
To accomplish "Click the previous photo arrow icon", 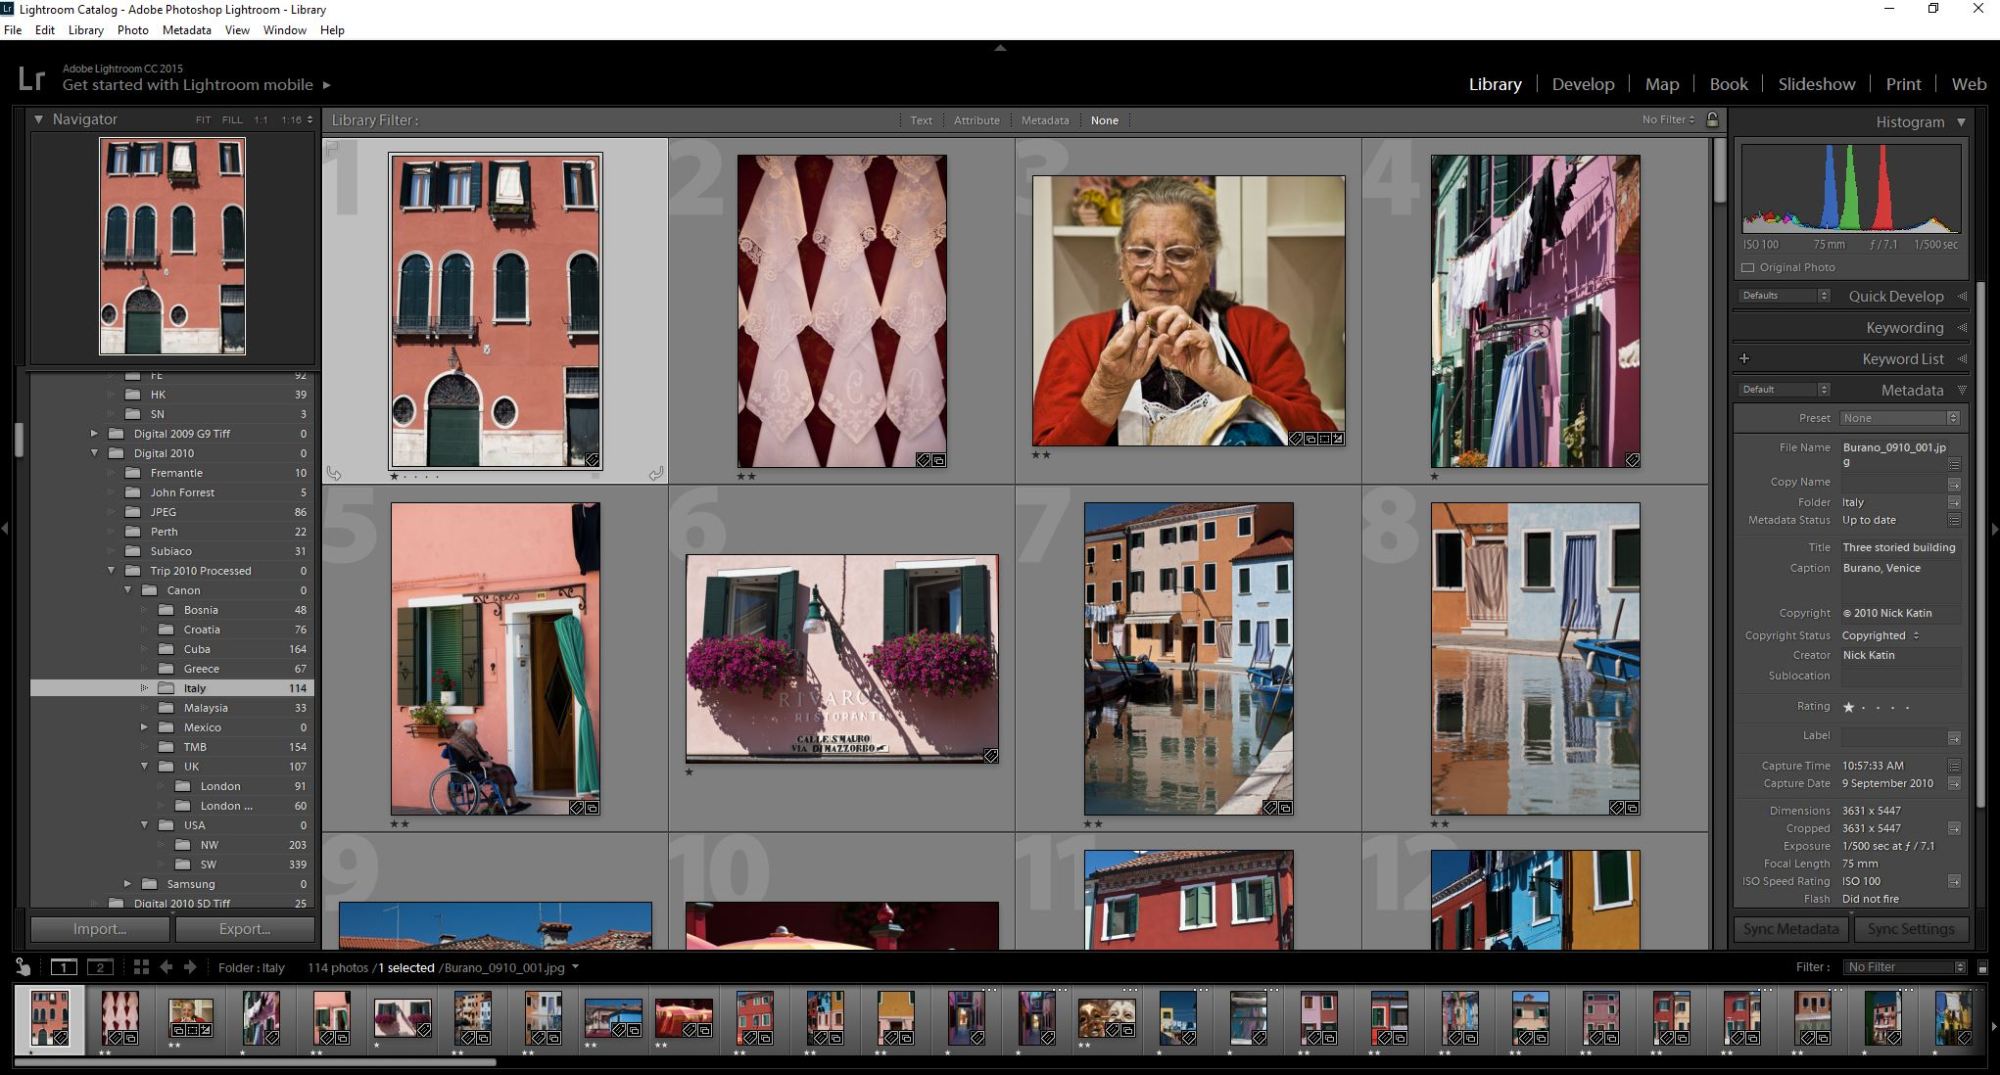I will click(x=167, y=967).
